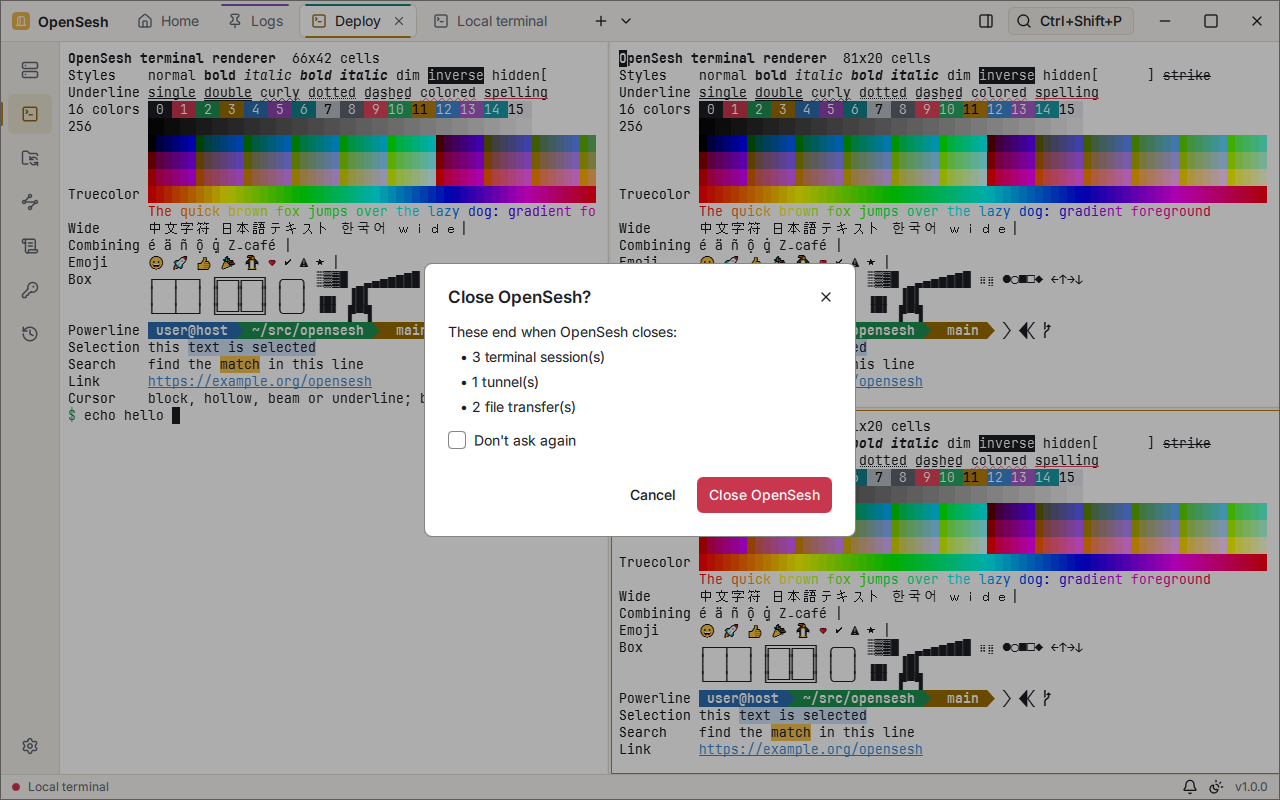
Task: Click the Truecolor gradient bar in bottom-right pane
Action: point(983,562)
